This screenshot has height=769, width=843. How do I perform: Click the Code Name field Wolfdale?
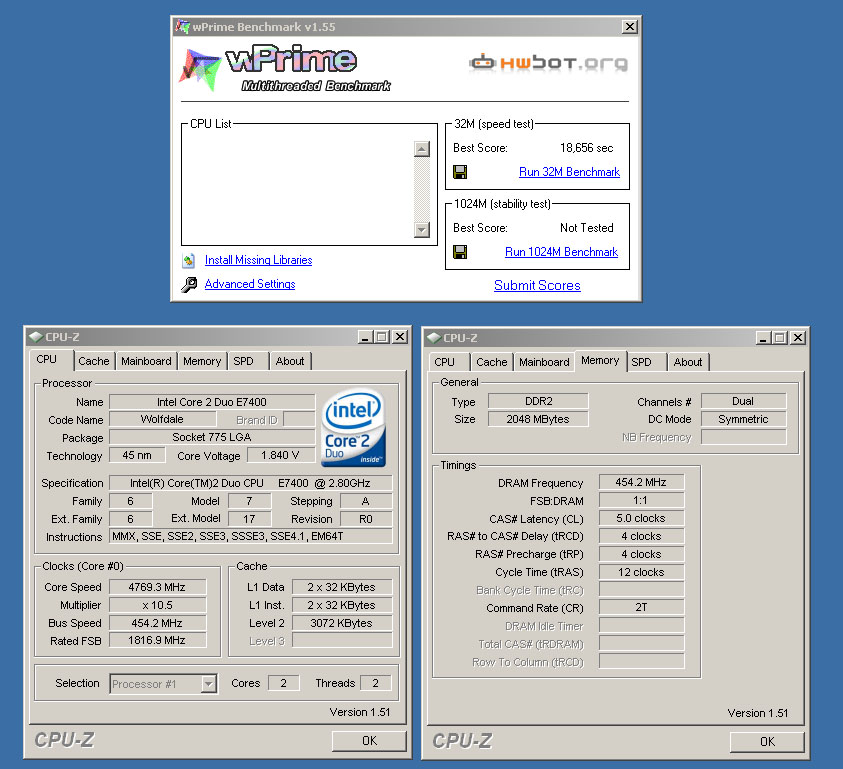click(162, 419)
